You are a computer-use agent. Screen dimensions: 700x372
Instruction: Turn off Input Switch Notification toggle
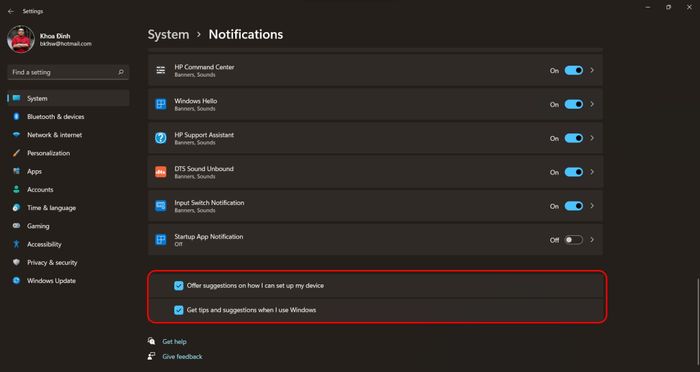coord(574,206)
